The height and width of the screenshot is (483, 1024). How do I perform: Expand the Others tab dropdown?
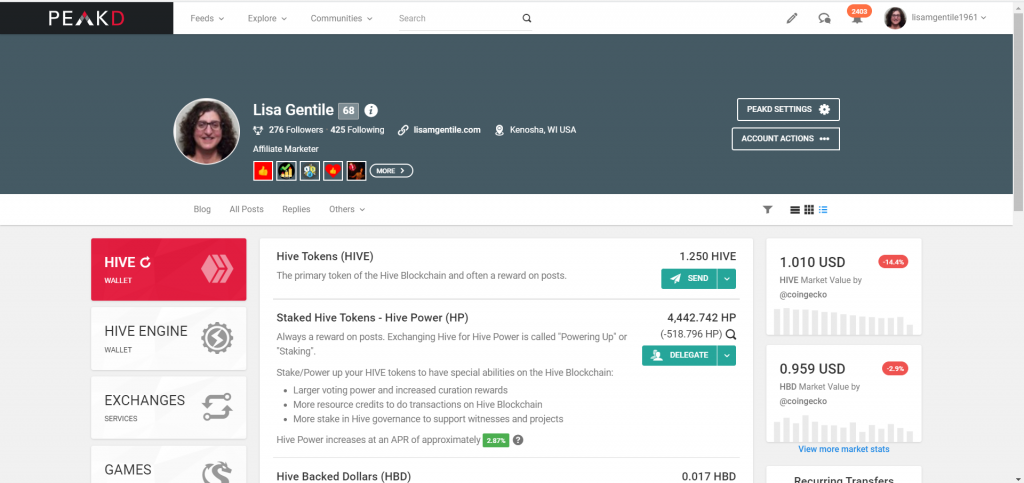[347, 210]
